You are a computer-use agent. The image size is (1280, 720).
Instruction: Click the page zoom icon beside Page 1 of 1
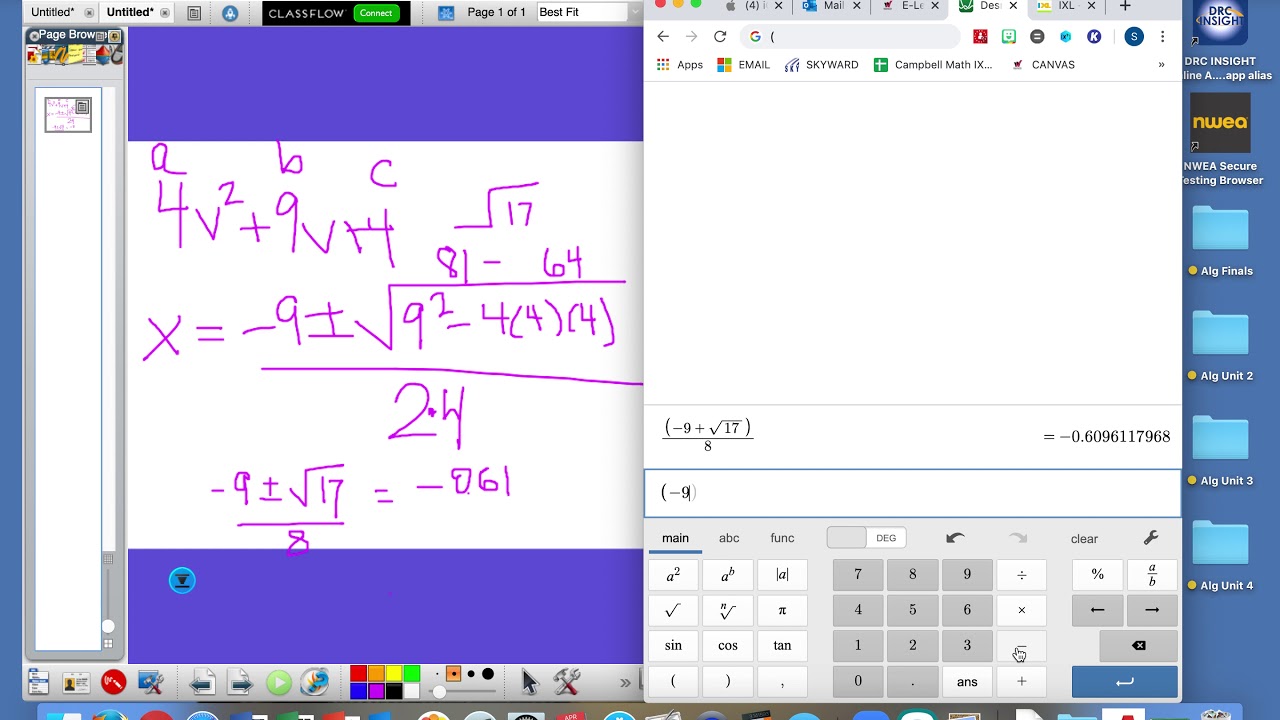click(447, 13)
